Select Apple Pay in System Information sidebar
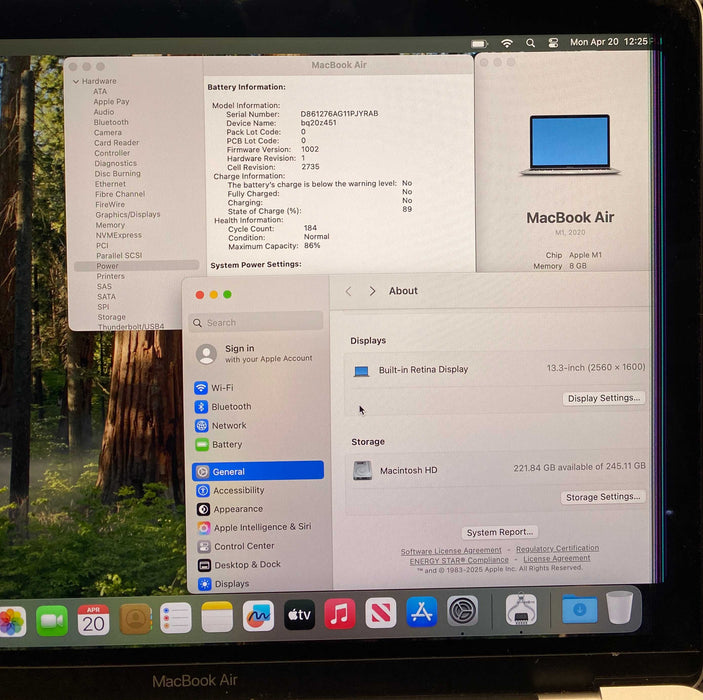The height and width of the screenshot is (700, 703). [111, 102]
